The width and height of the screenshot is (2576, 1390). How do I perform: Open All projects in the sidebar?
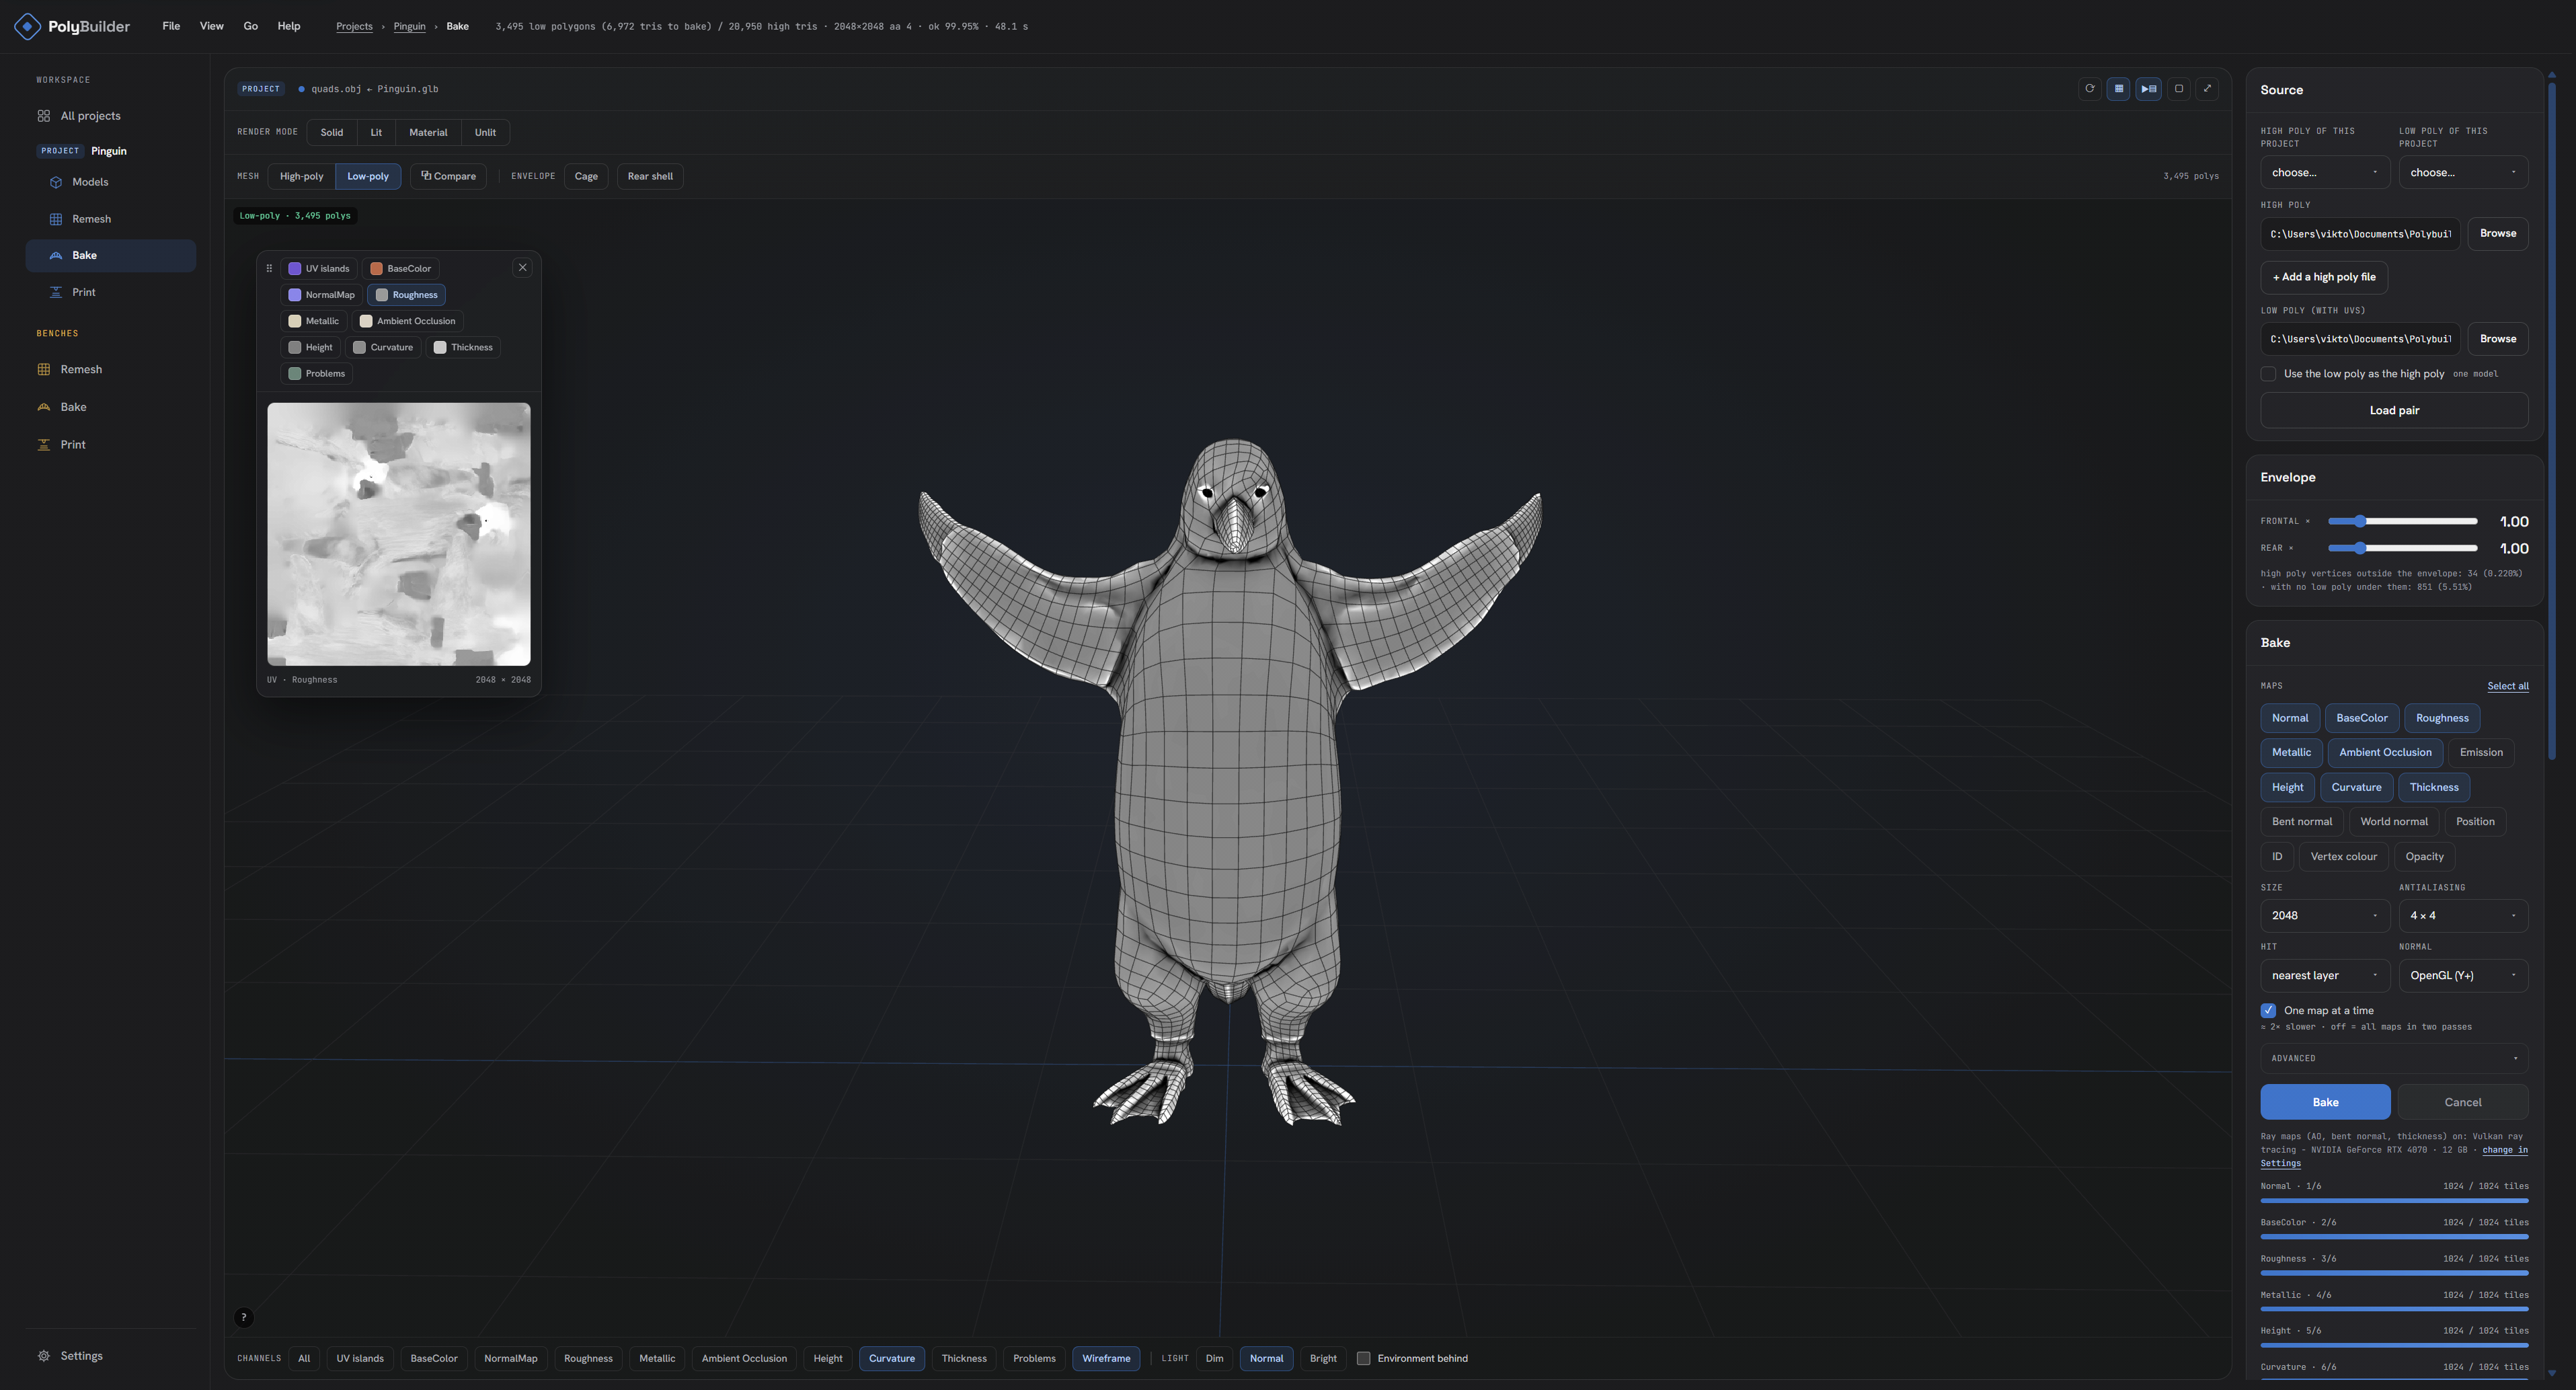point(110,116)
